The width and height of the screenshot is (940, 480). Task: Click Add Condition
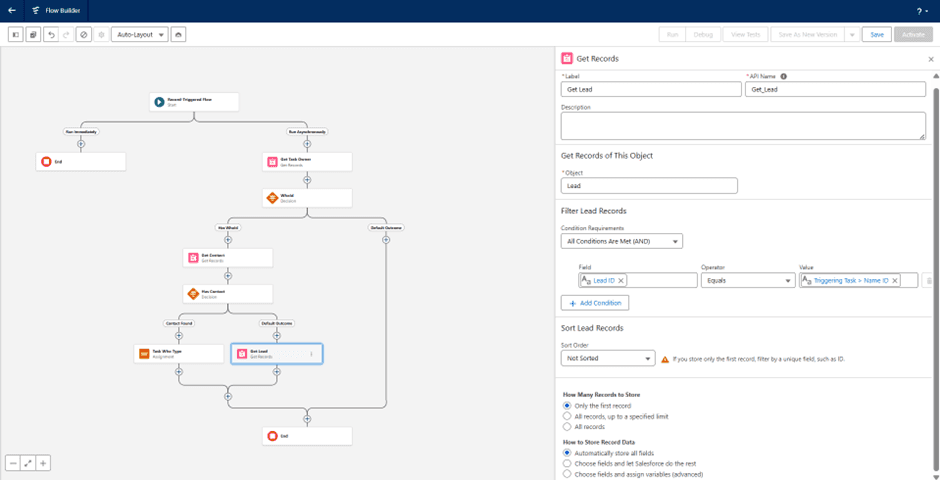coord(595,303)
